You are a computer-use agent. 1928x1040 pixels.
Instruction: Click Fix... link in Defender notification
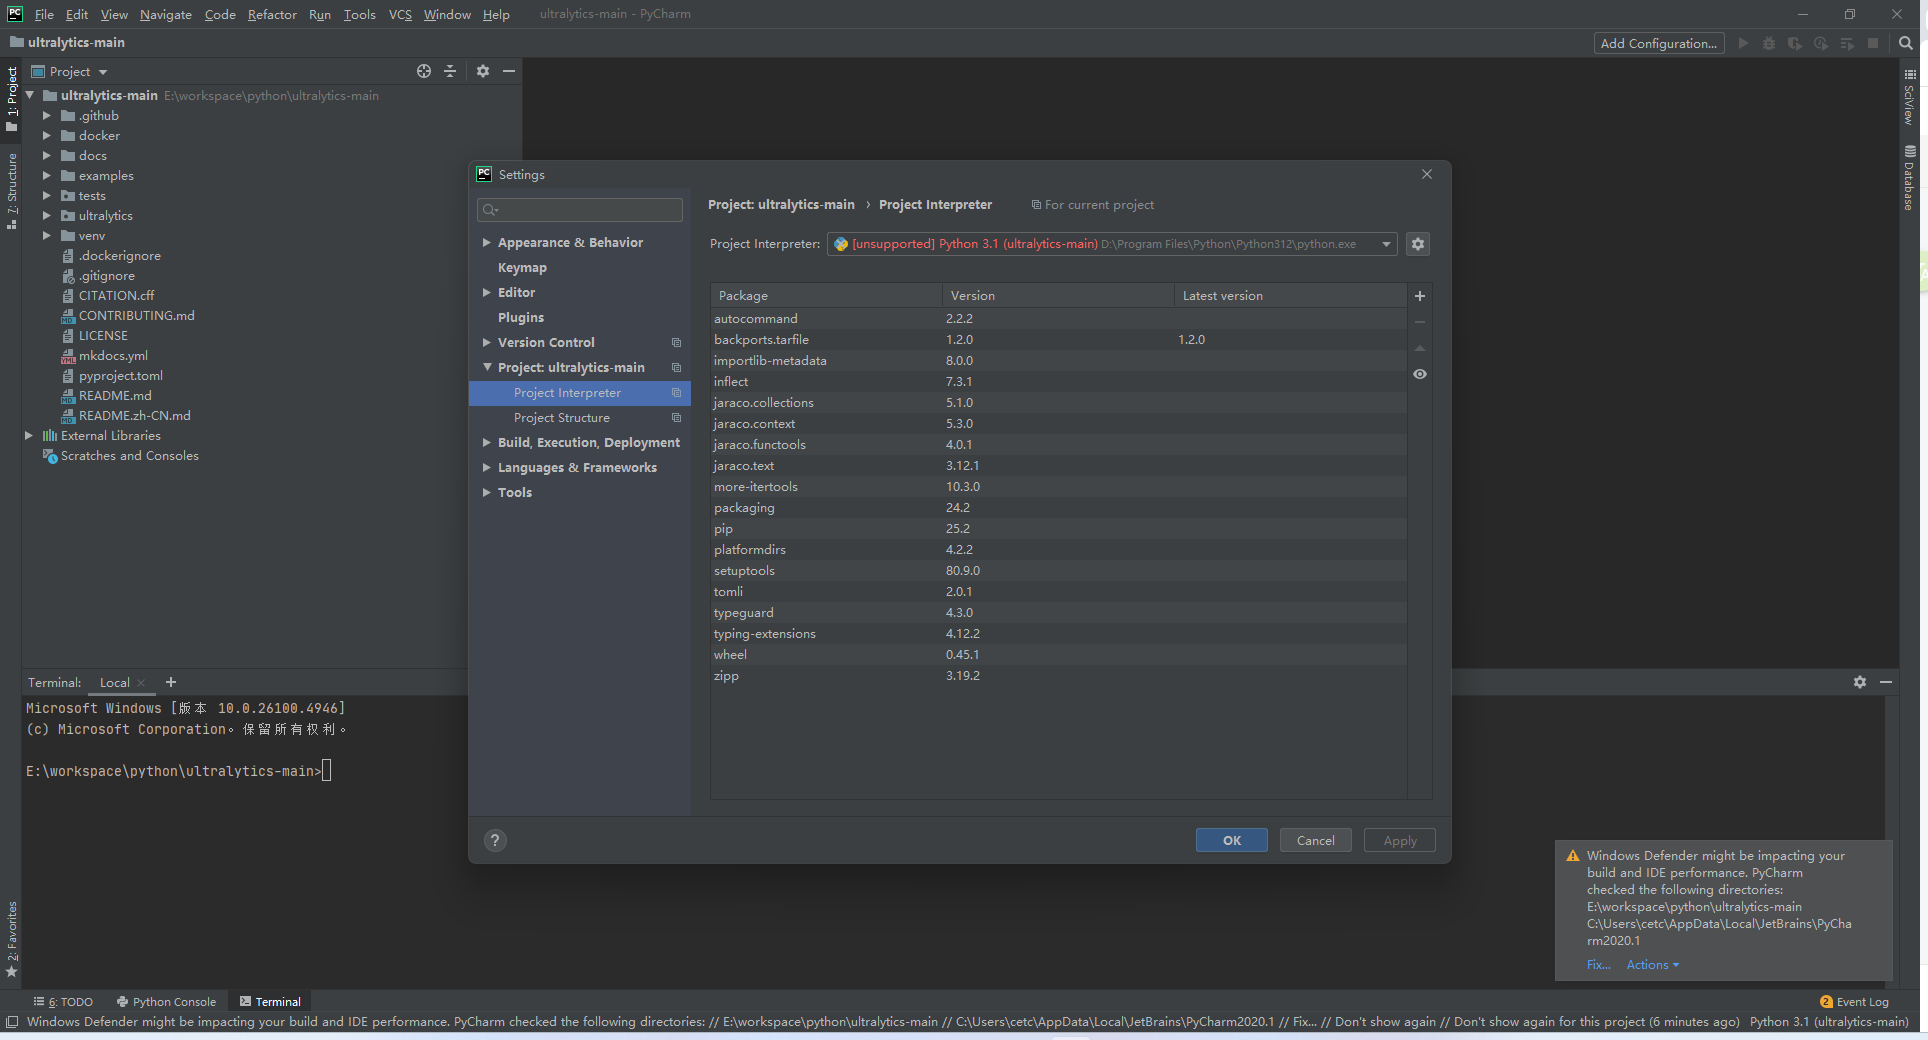(x=1598, y=965)
